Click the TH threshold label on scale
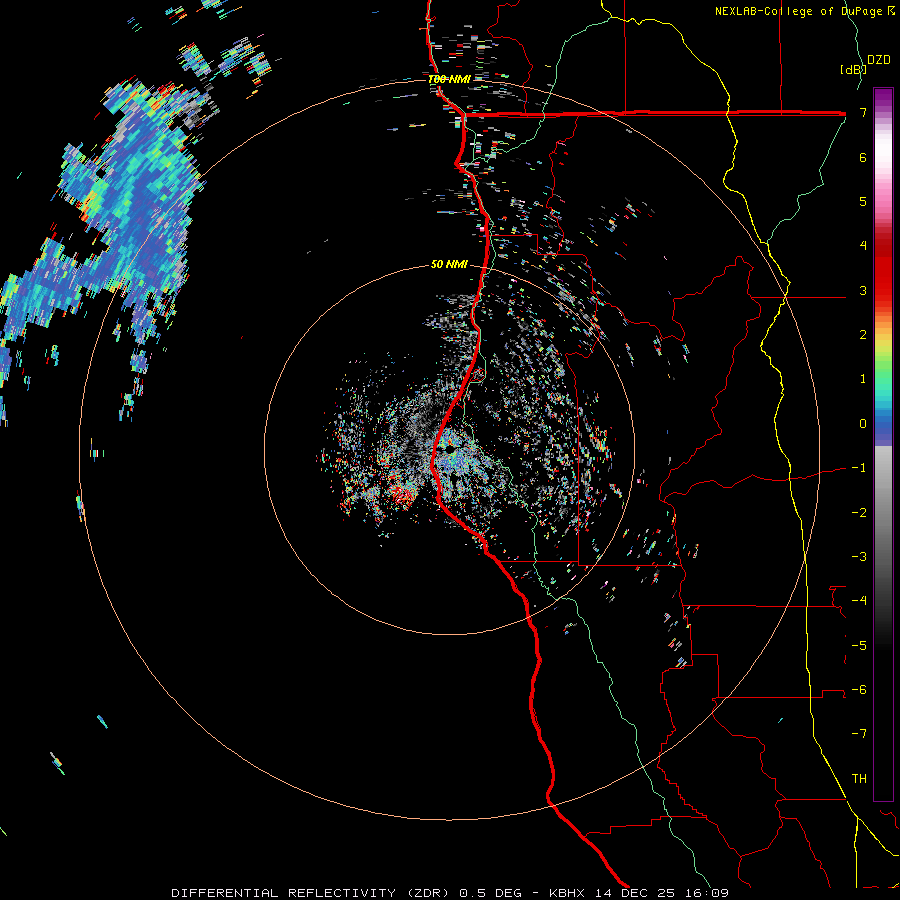Viewport: 900px width, 900px height. [859, 779]
